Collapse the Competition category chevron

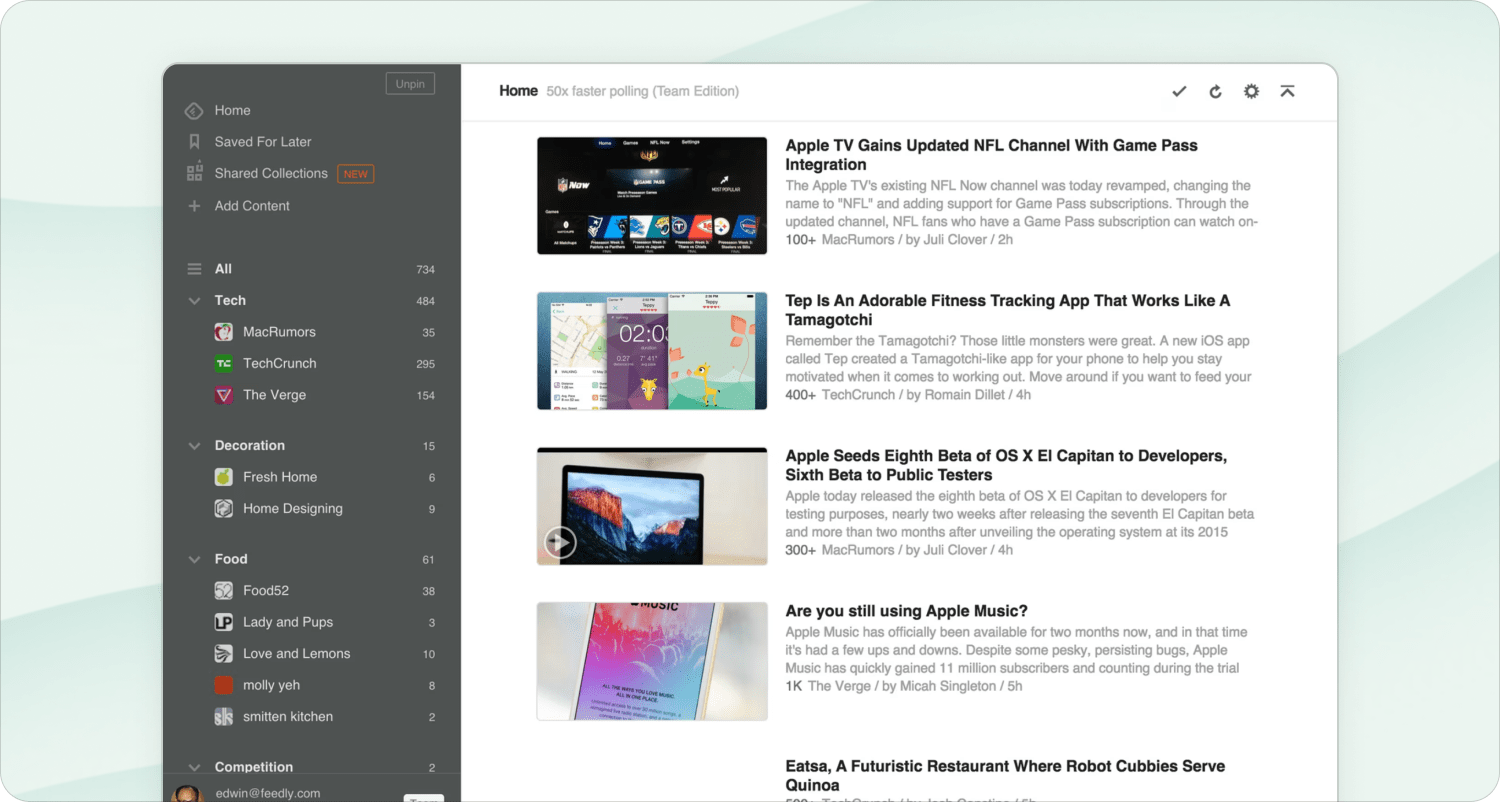click(194, 768)
